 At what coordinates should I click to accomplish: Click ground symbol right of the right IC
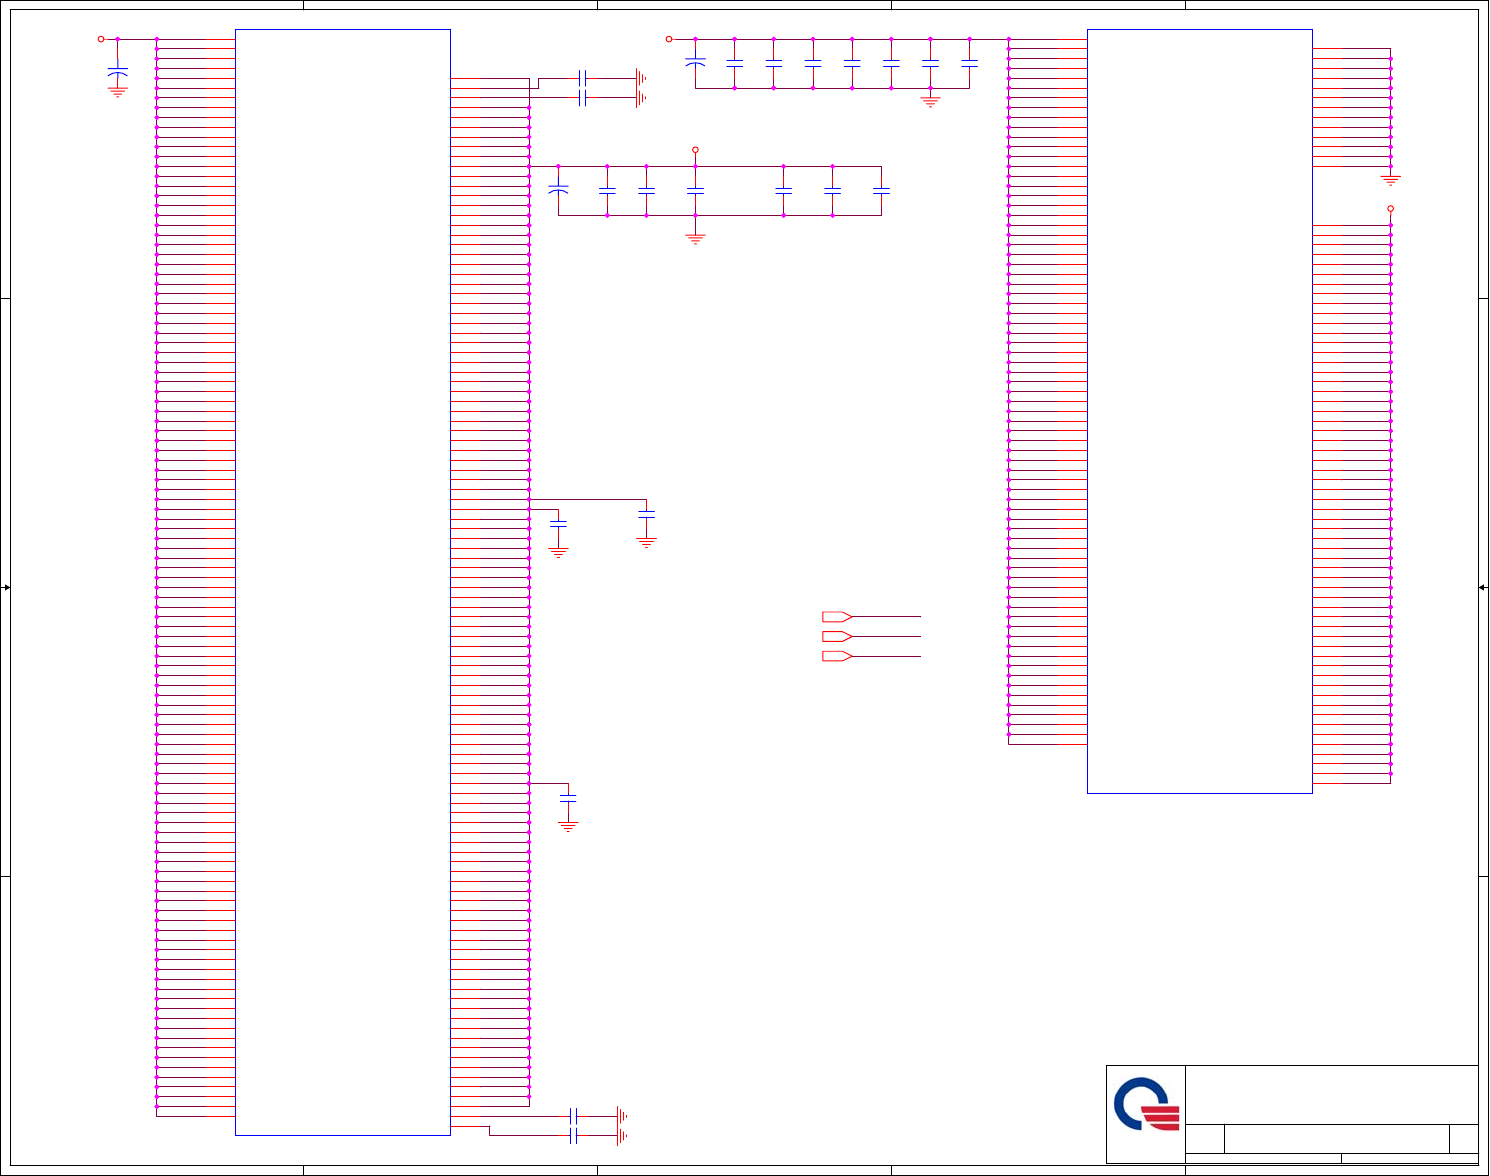(x=1390, y=180)
